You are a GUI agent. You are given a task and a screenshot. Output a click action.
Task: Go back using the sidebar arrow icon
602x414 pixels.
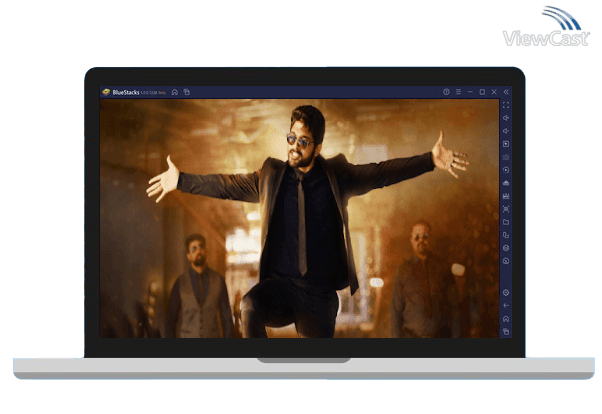tap(506, 306)
